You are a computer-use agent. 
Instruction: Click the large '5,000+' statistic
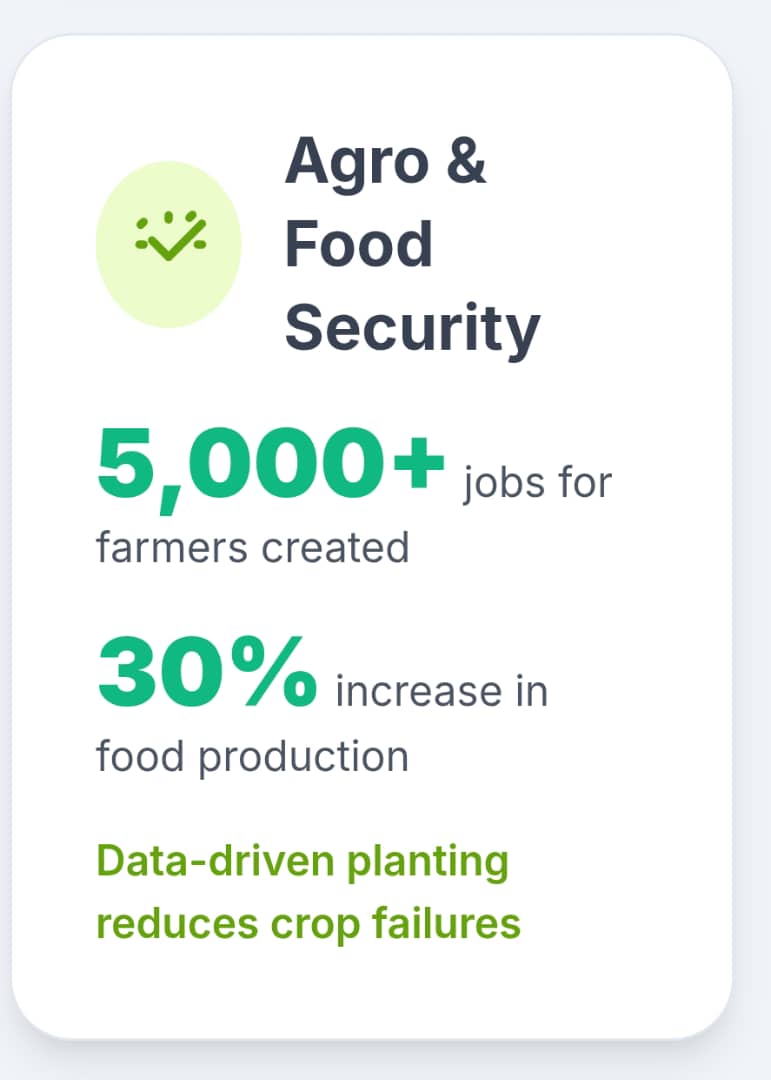[271, 469]
